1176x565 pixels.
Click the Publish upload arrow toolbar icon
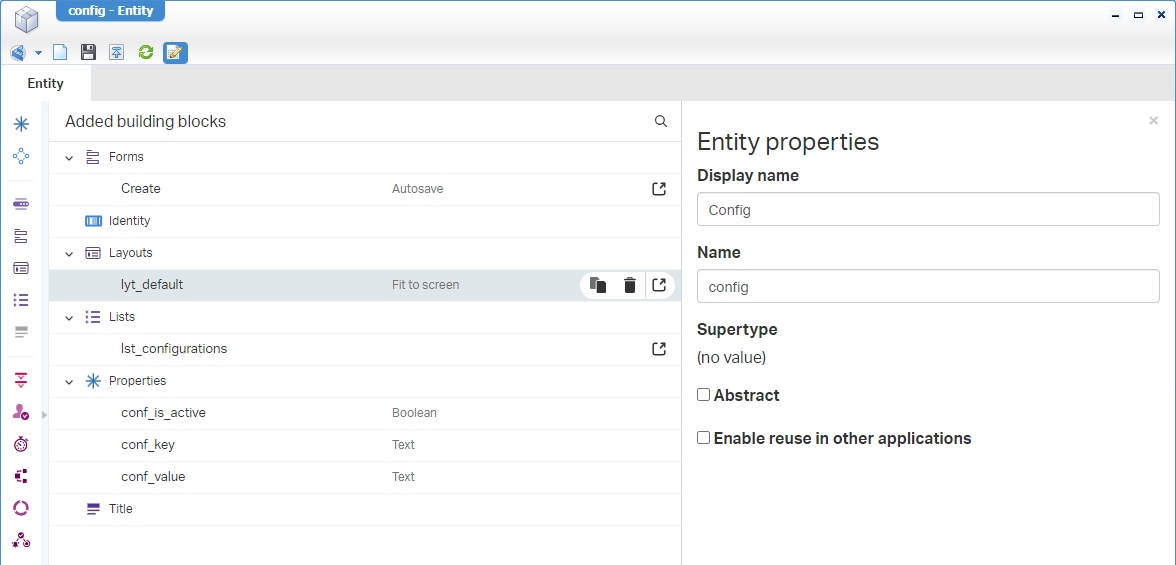pyautogui.click(x=117, y=52)
